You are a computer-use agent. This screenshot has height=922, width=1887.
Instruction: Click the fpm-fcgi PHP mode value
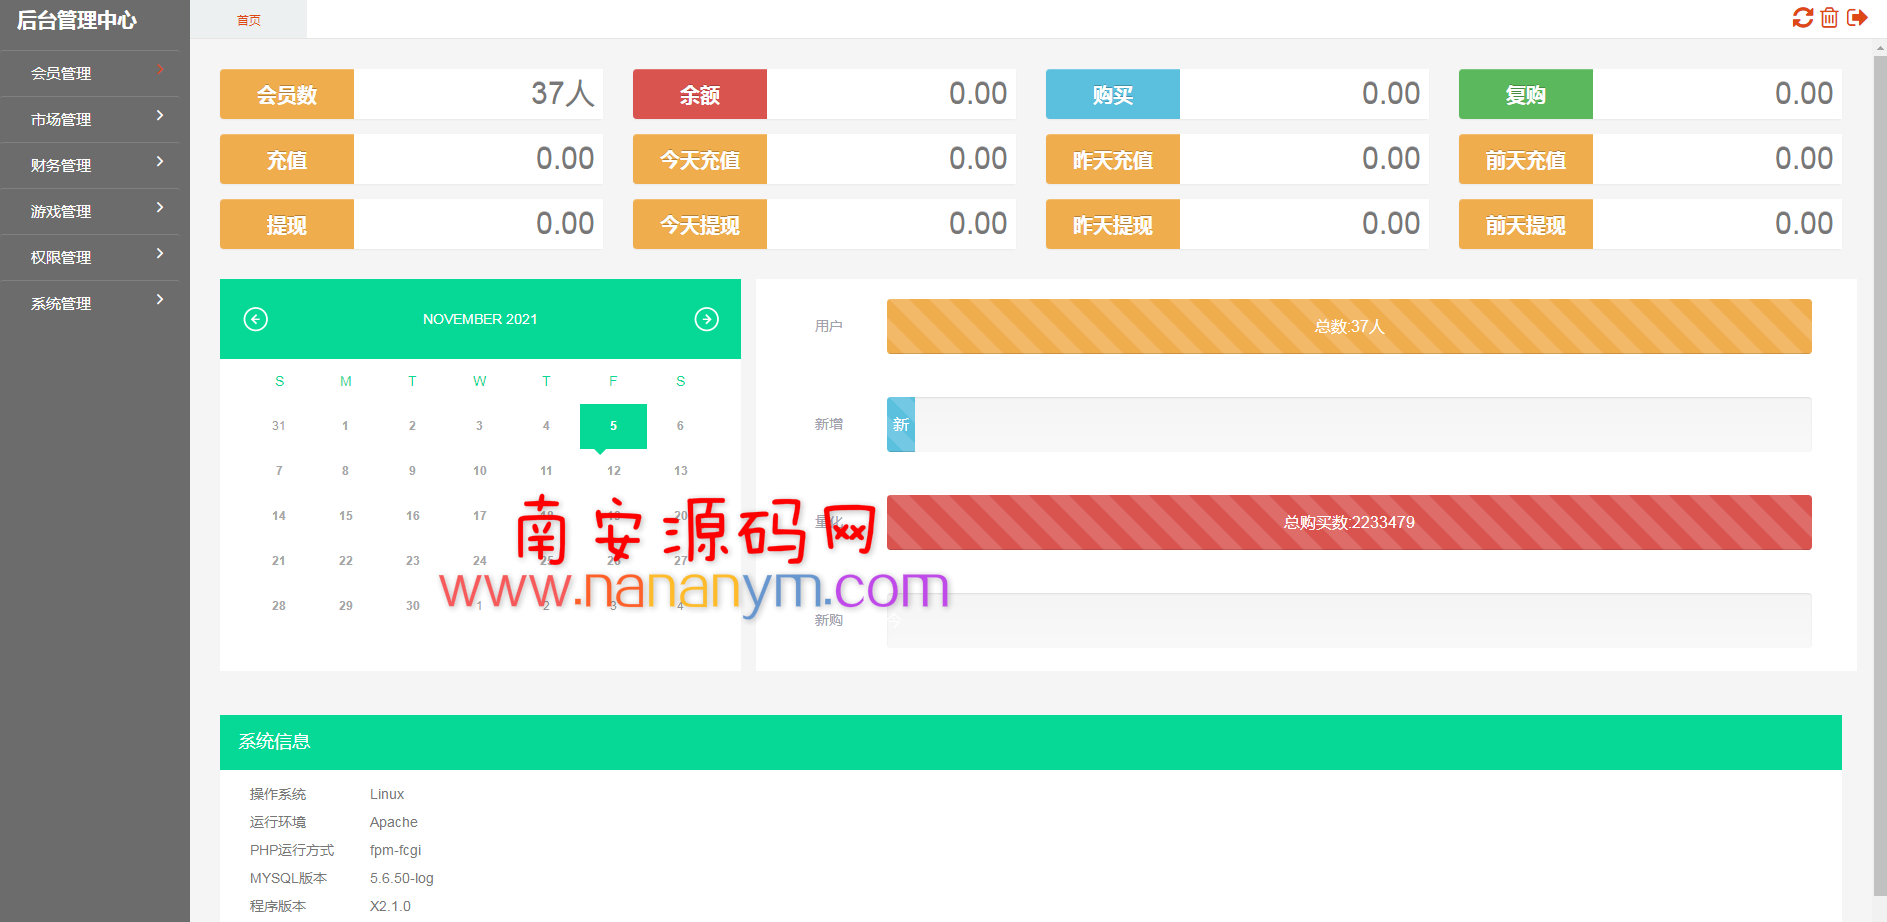coord(396,850)
